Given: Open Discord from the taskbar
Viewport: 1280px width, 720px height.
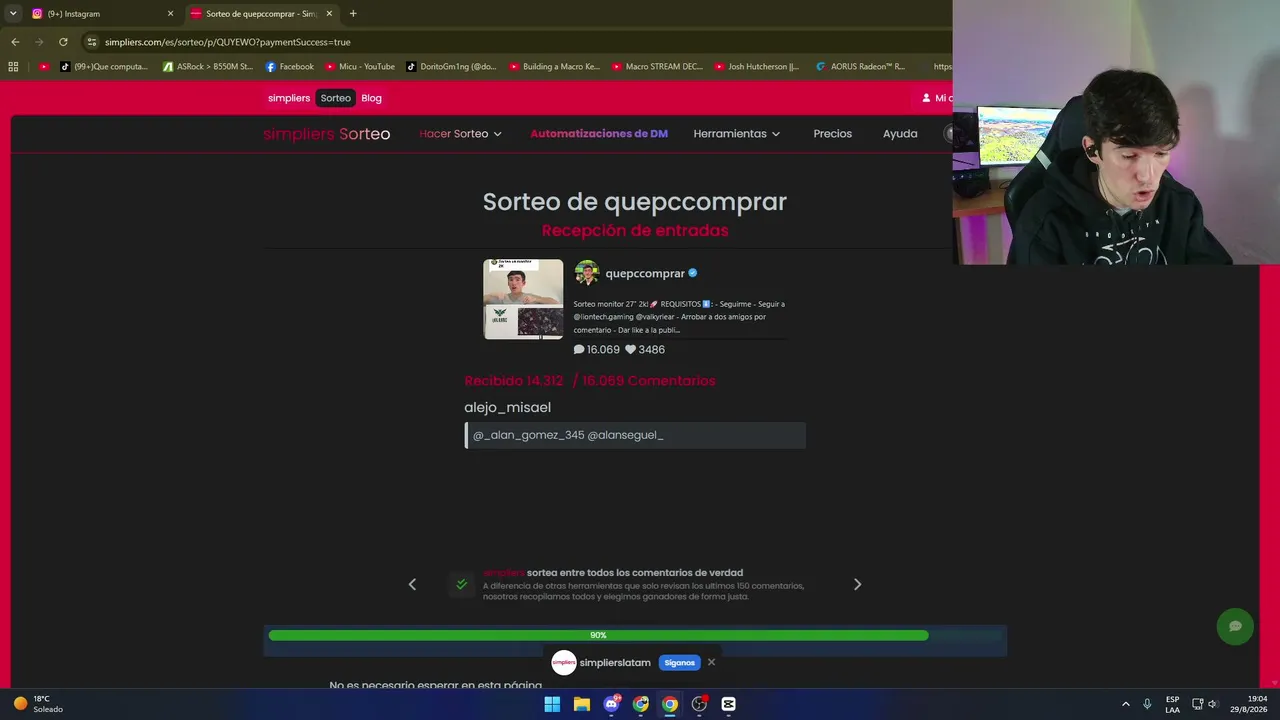Looking at the screenshot, I should [611, 704].
